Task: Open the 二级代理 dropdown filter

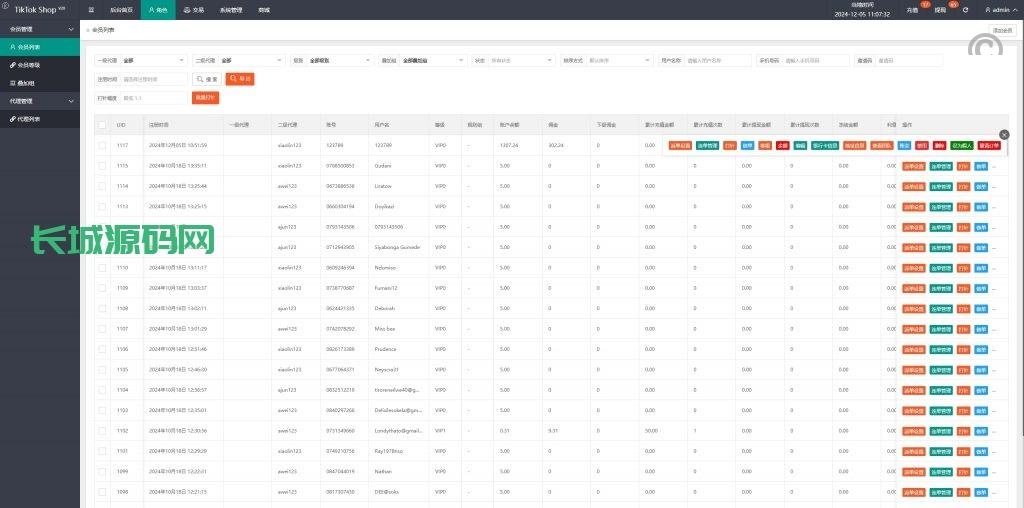Action: [250, 60]
